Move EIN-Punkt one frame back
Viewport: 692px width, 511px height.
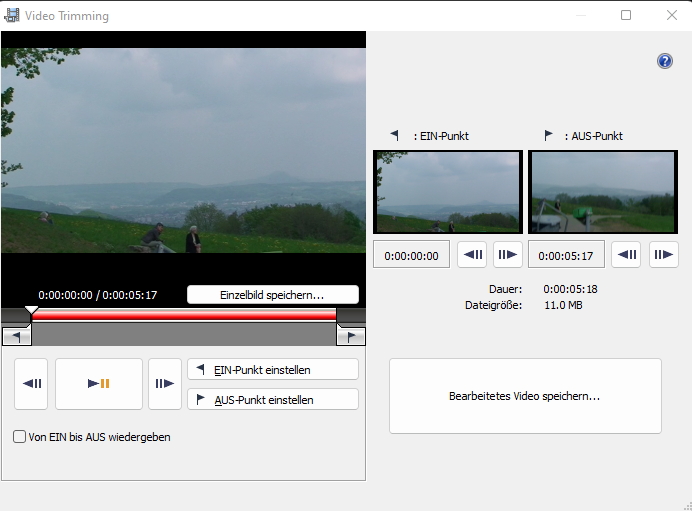coord(472,254)
